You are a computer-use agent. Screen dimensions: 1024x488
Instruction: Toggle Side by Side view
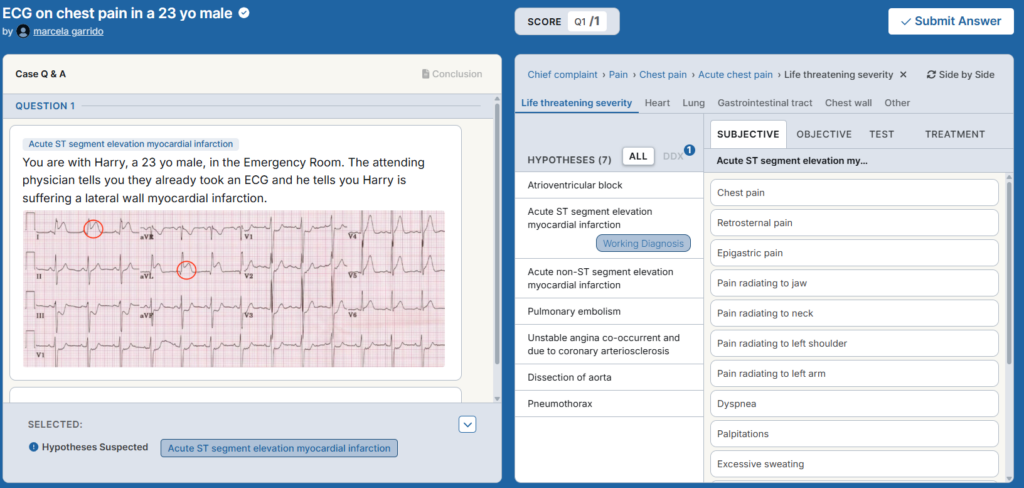click(x=960, y=74)
